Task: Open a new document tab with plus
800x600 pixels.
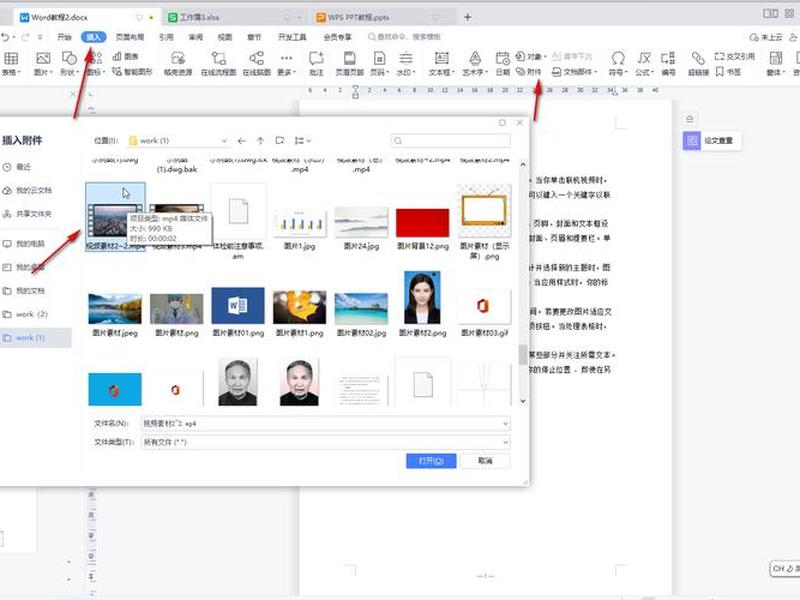Action: point(467,17)
